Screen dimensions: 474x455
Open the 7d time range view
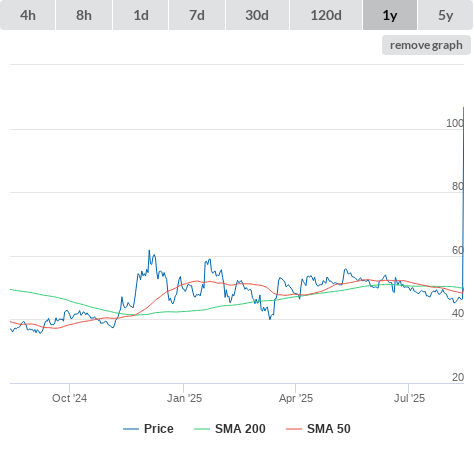click(197, 15)
